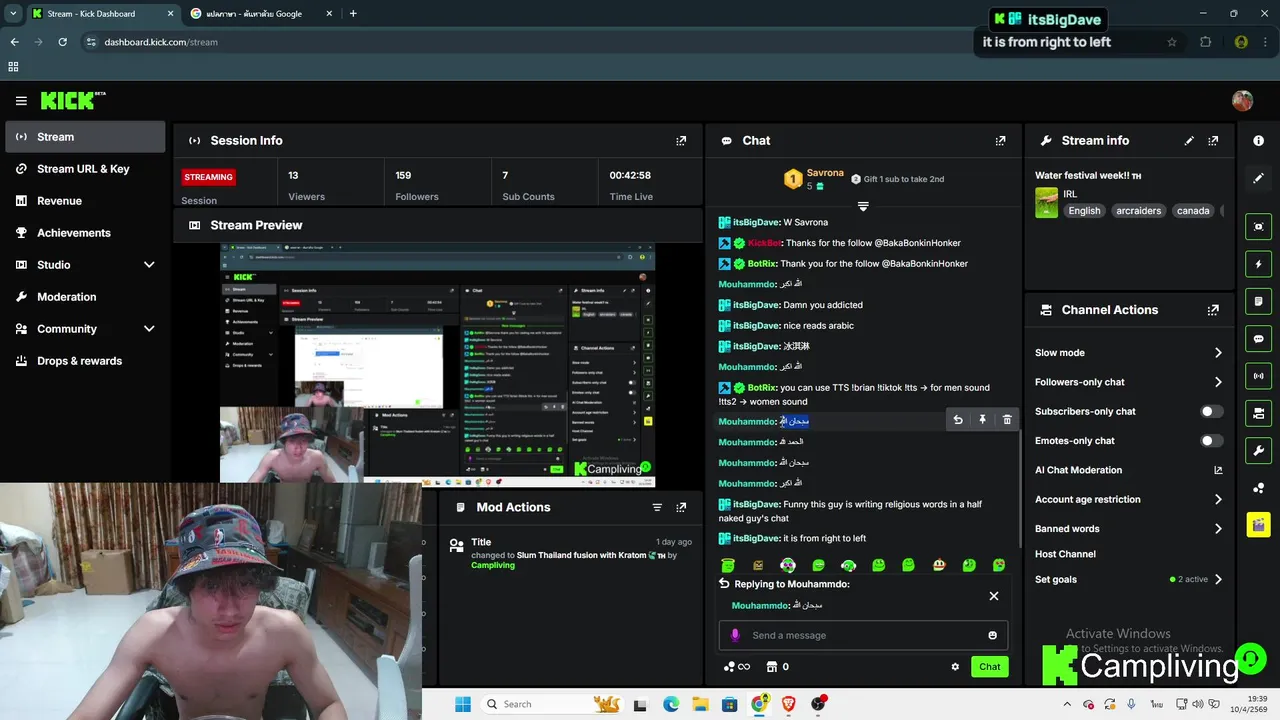This screenshot has height=720, width=1280.
Task: Toggle the wrench Stream info widget icon in the right sidebar
Action: pos(1259,450)
